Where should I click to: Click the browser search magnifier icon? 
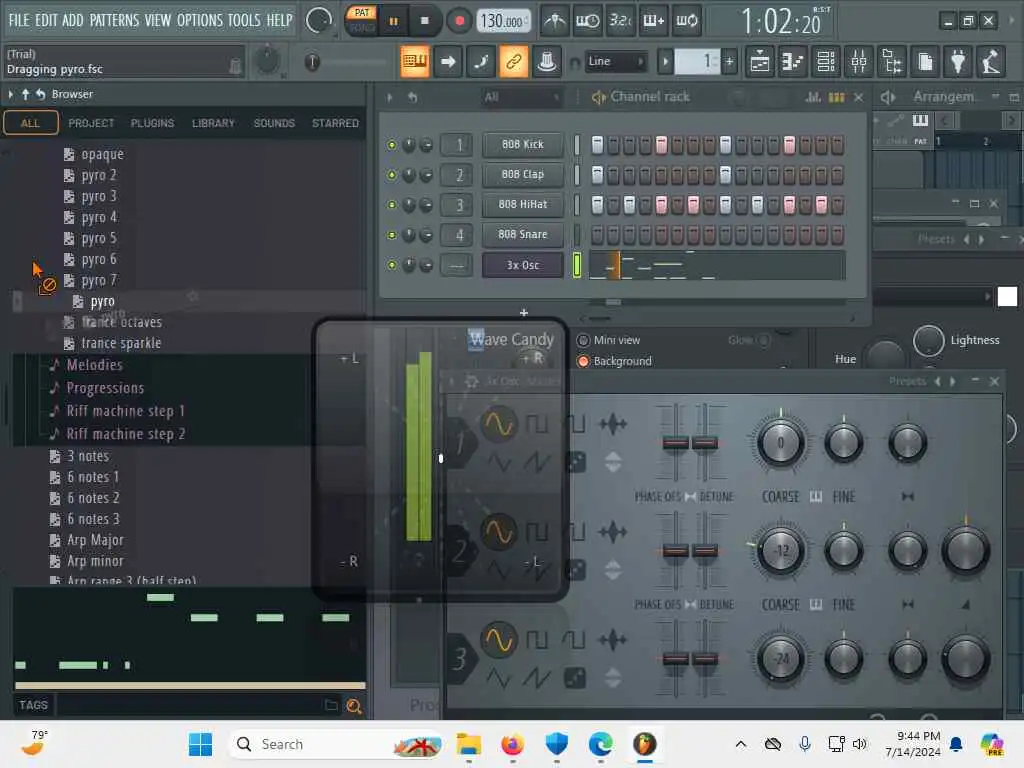pos(354,706)
